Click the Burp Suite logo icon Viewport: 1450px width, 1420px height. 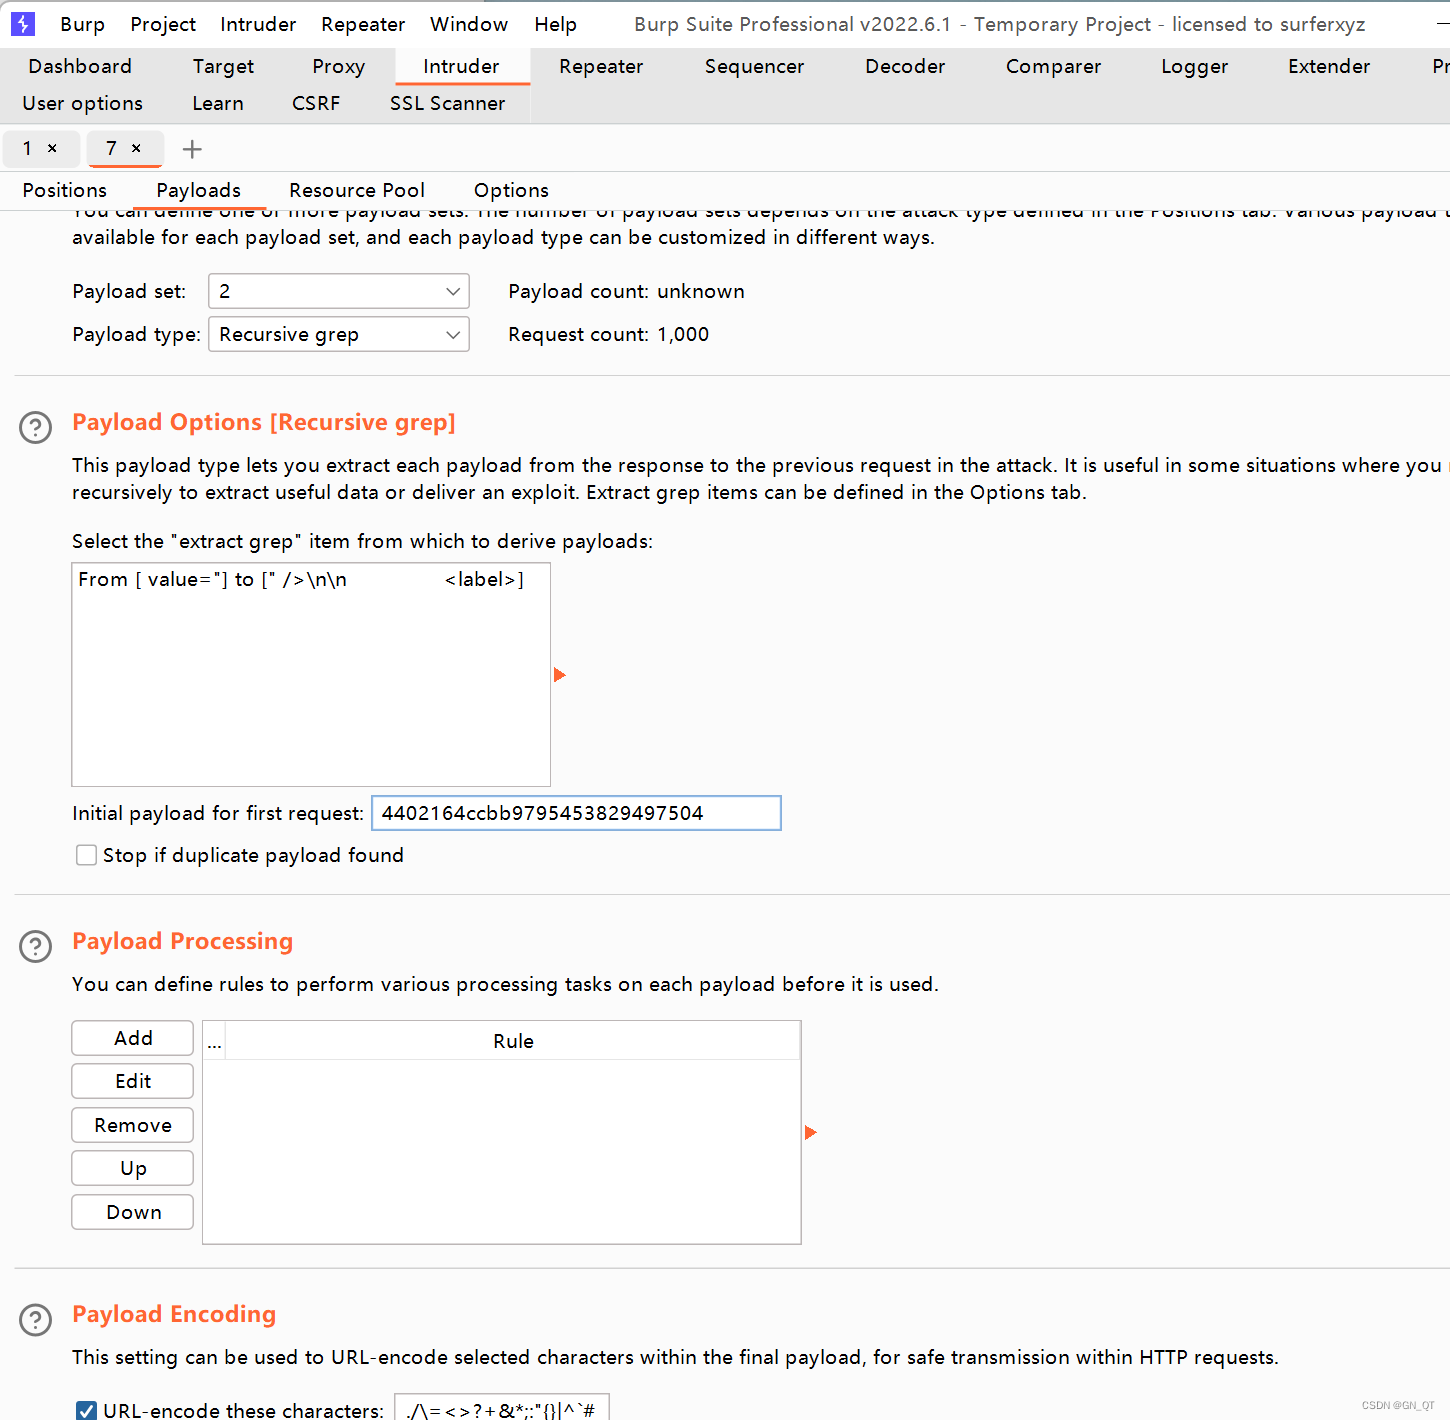[22, 23]
